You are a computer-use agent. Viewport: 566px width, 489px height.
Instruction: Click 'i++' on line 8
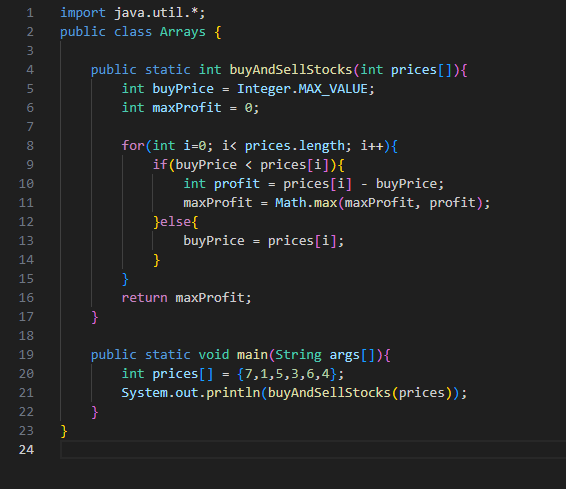coord(372,146)
